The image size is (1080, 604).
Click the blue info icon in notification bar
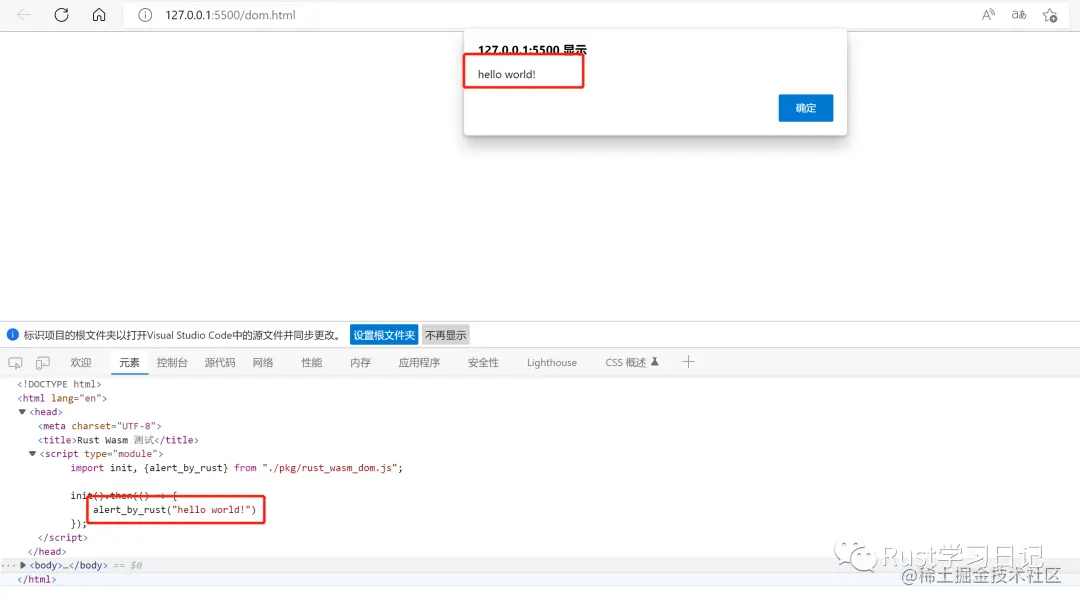[x=12, y=335]
